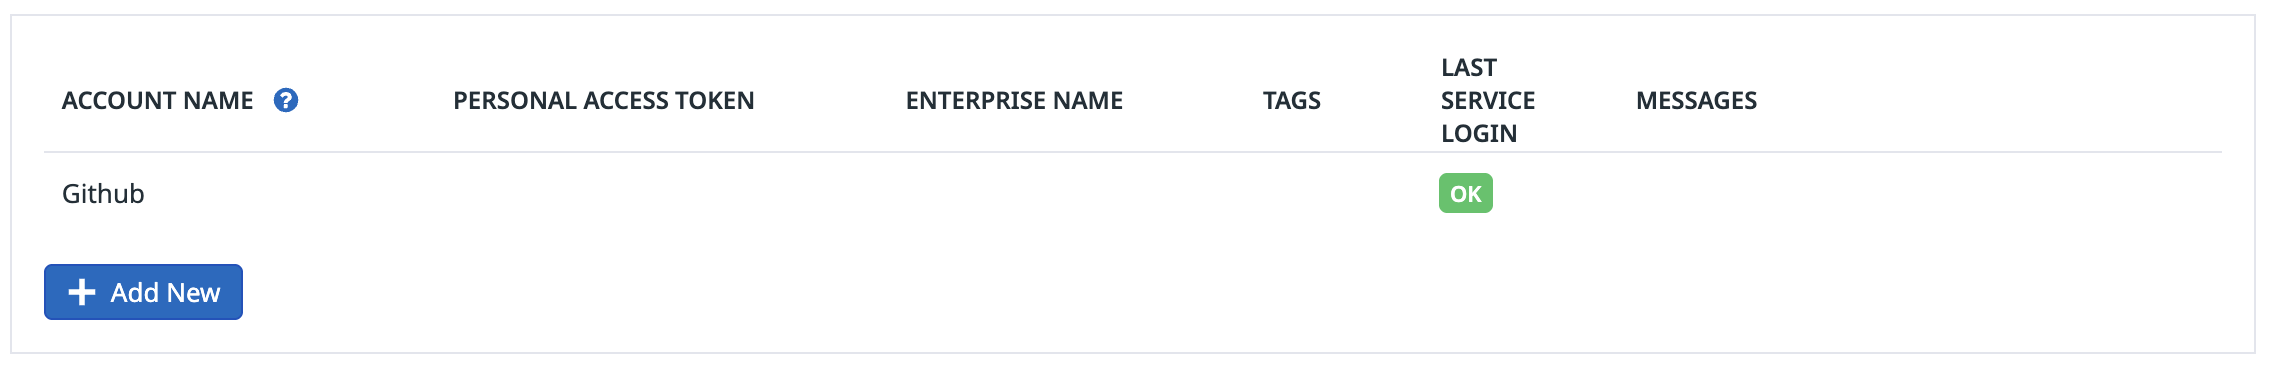
Task: Click the green OK status badge
Action: (1465, 193)
